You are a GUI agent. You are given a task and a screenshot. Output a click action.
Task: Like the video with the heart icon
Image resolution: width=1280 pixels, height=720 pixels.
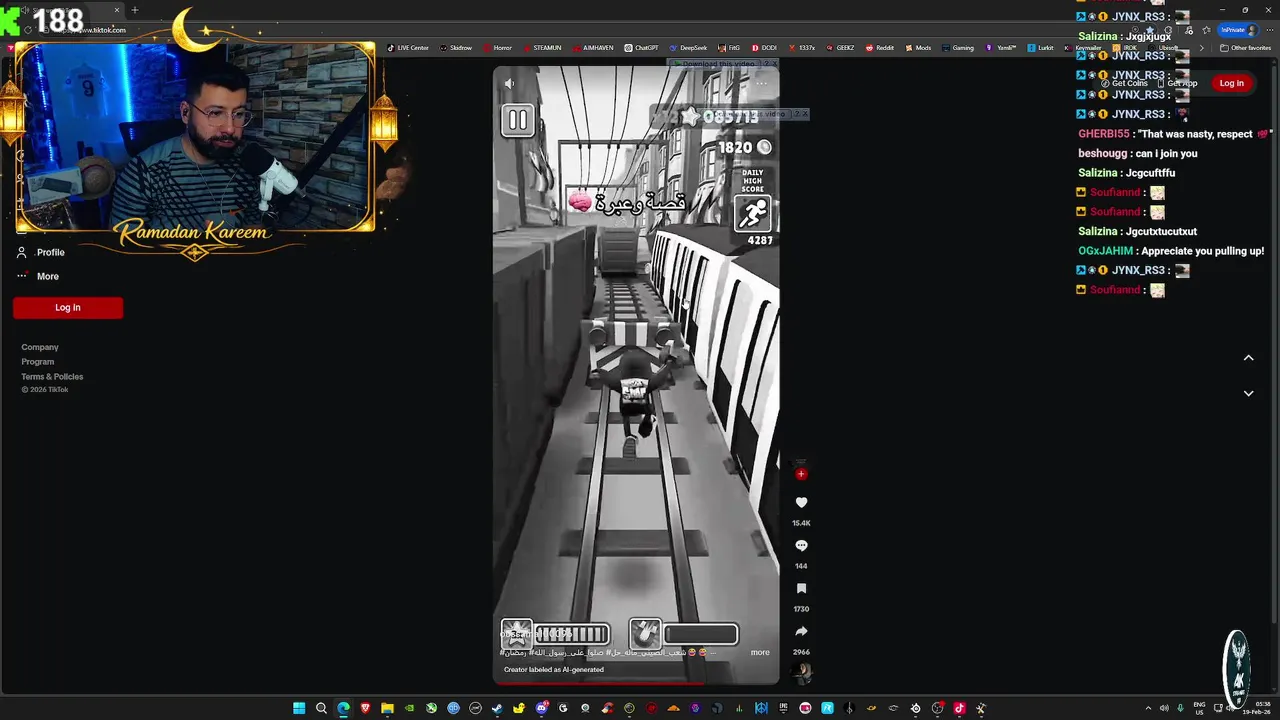801,502
